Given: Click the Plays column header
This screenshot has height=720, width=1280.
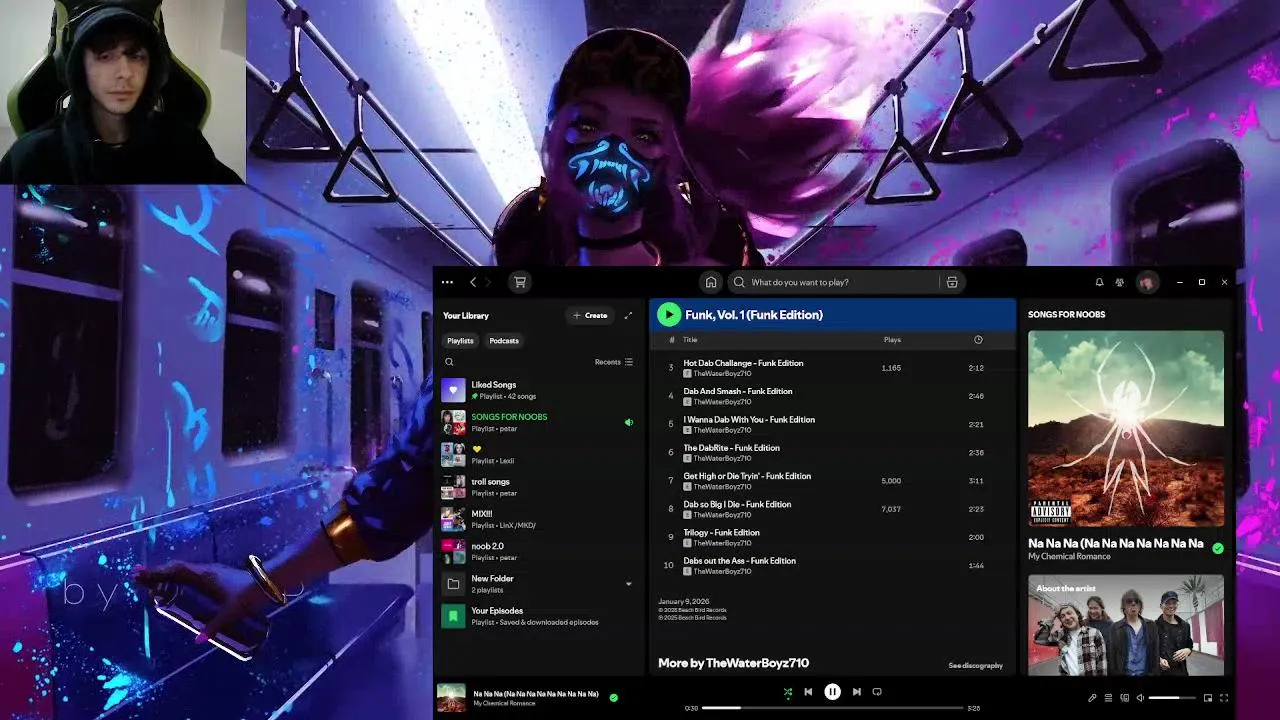Looking at the screenshot, I should pyautogui.click(x=892, y=340).
